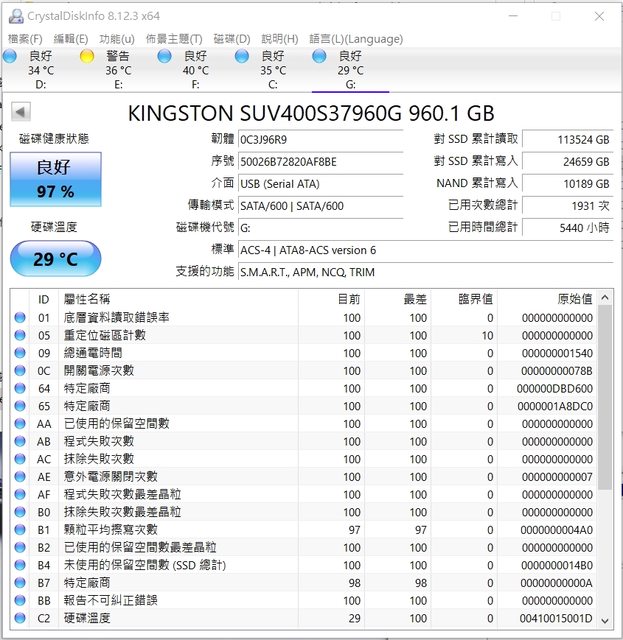The height and width of the screenshot is (640, 623).
Task: Open the 檔案(F) menu
Action: pos(25,39)
